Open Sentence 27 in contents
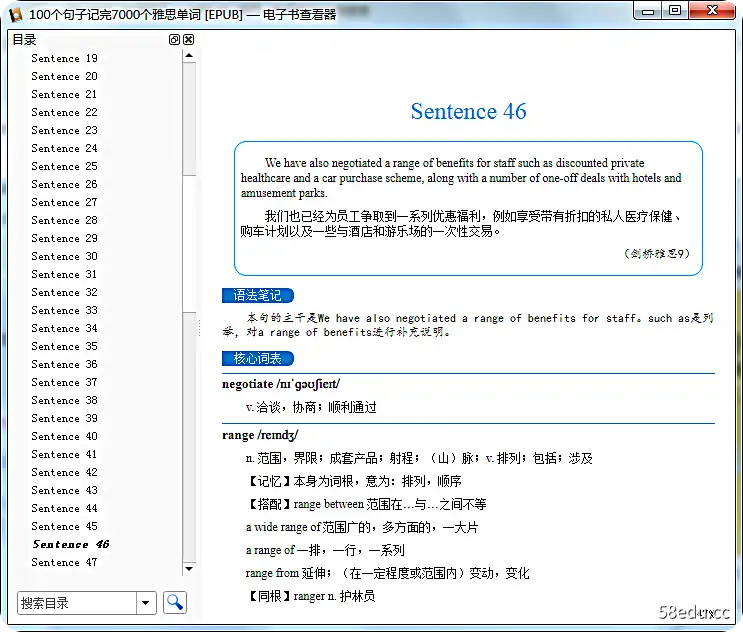The image size is (743, 632). tap(64, 202)
